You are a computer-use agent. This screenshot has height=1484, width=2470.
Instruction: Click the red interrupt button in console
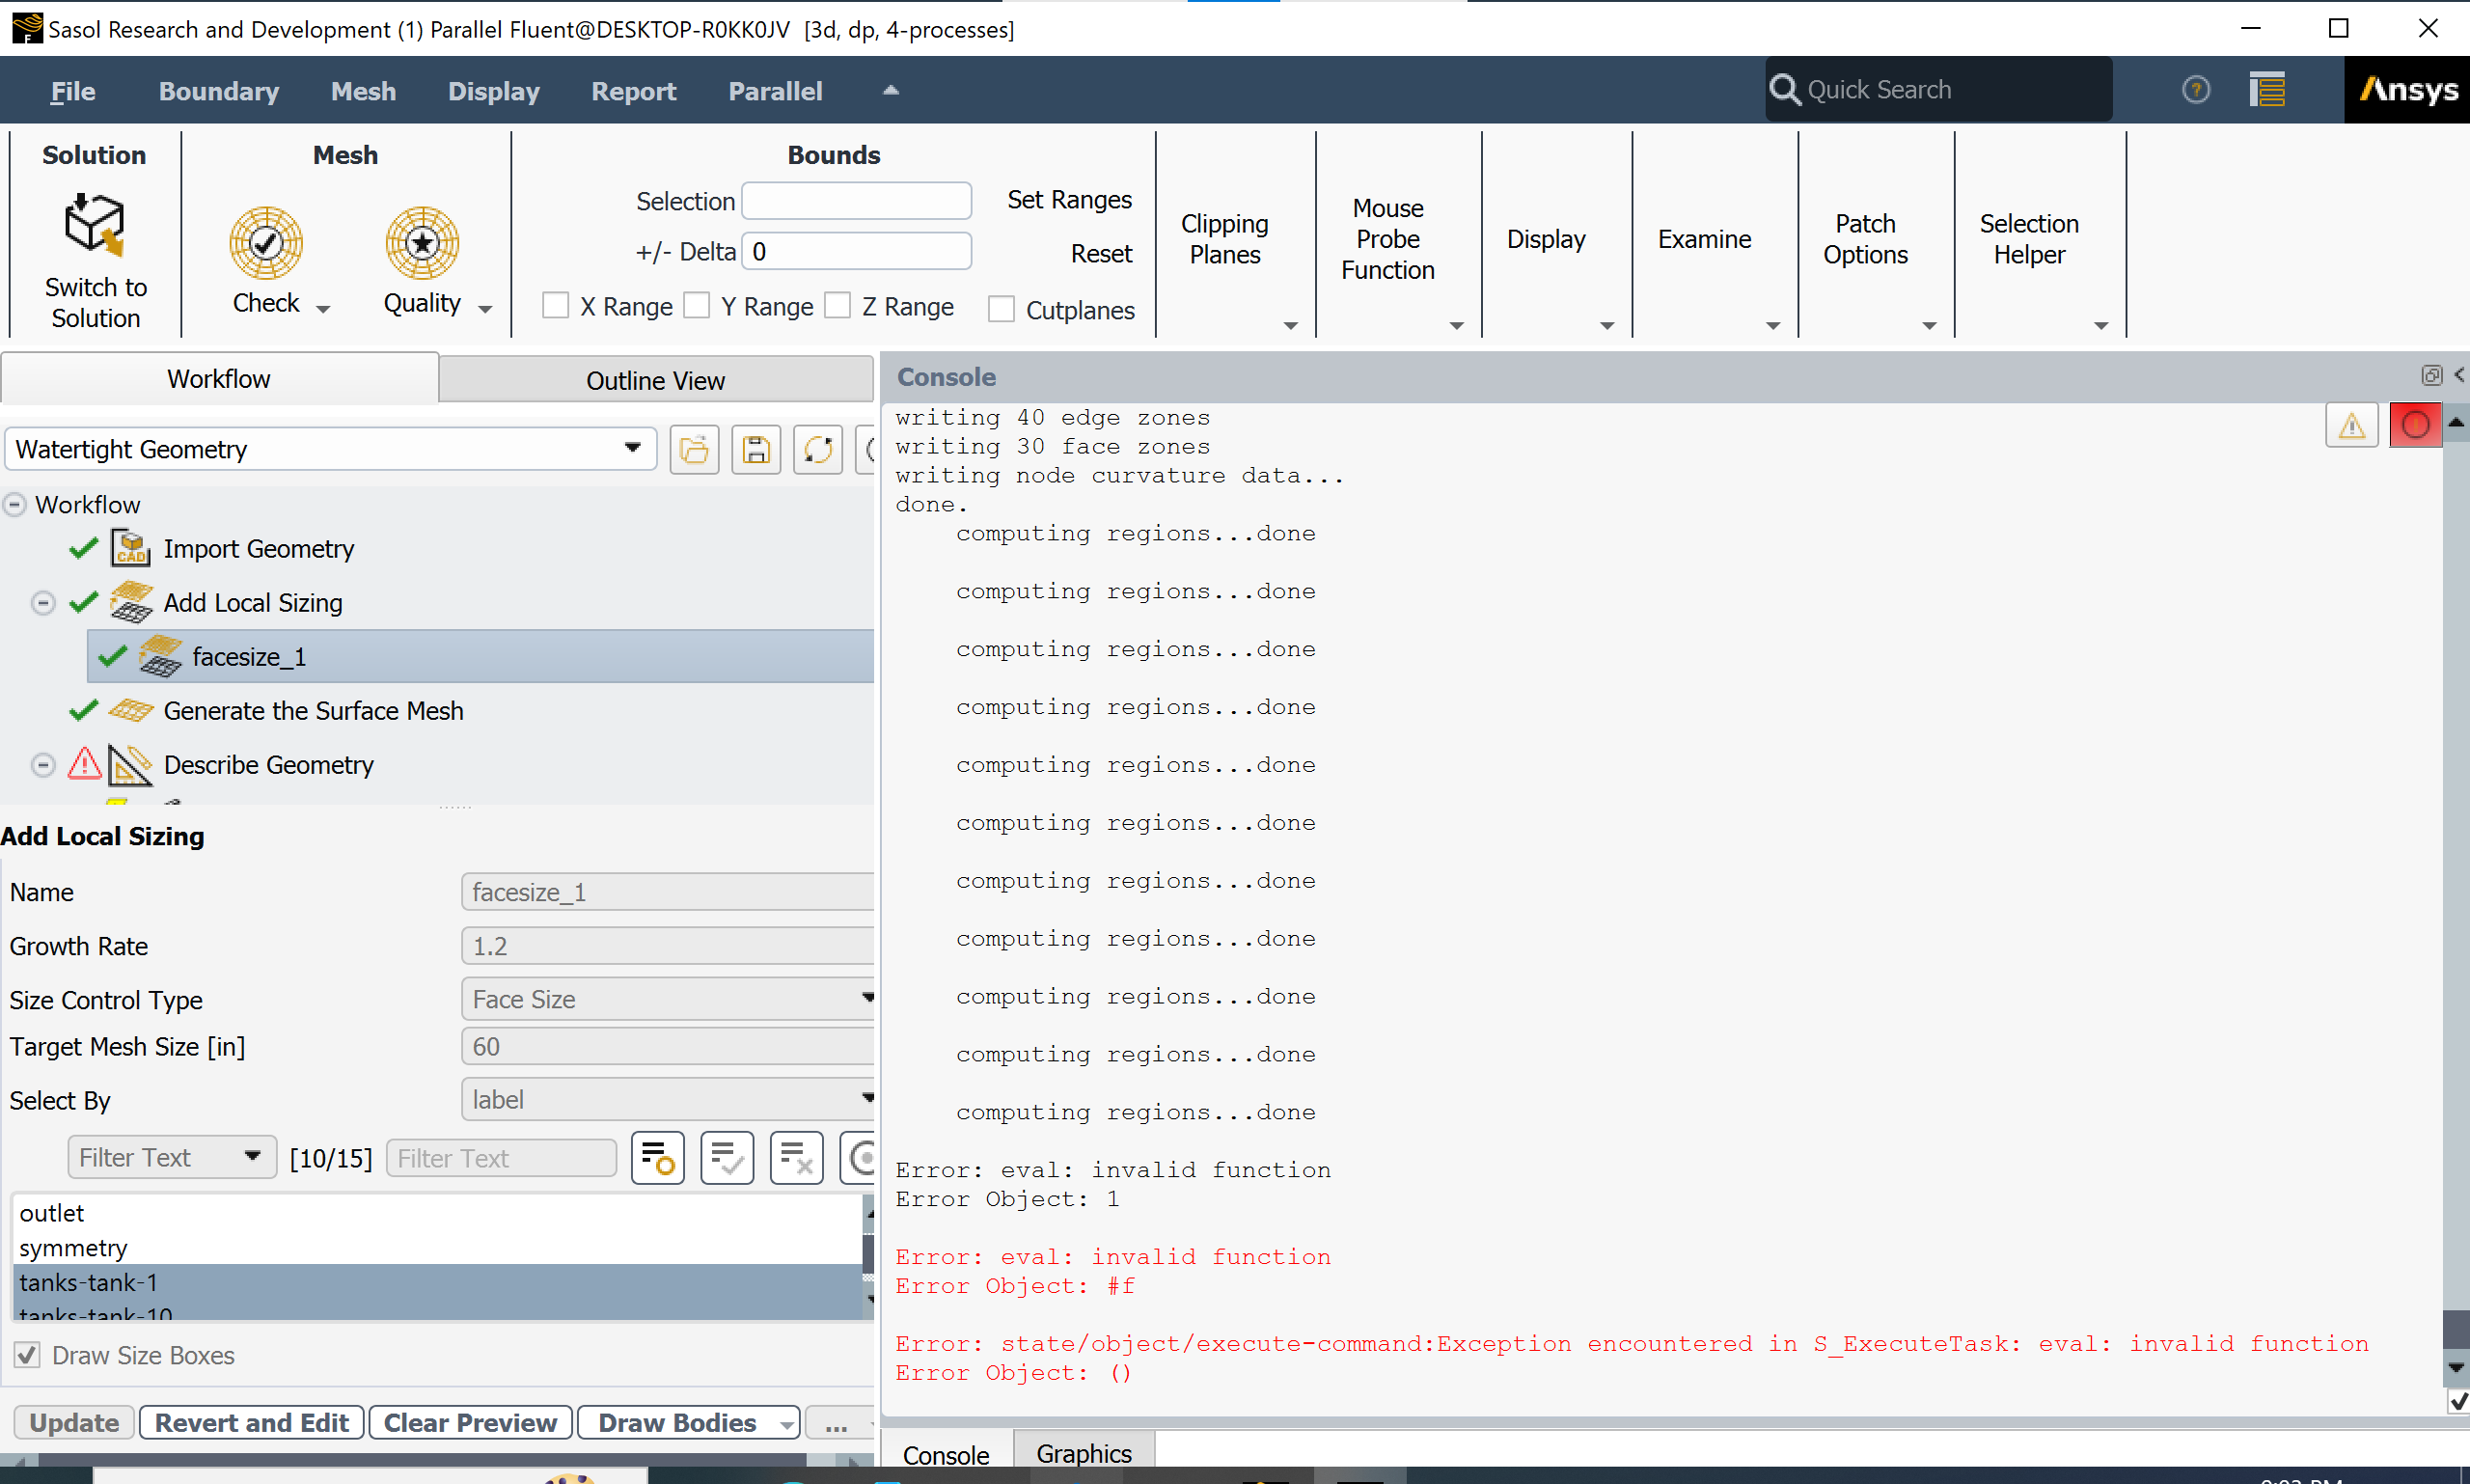[2414, 426]
